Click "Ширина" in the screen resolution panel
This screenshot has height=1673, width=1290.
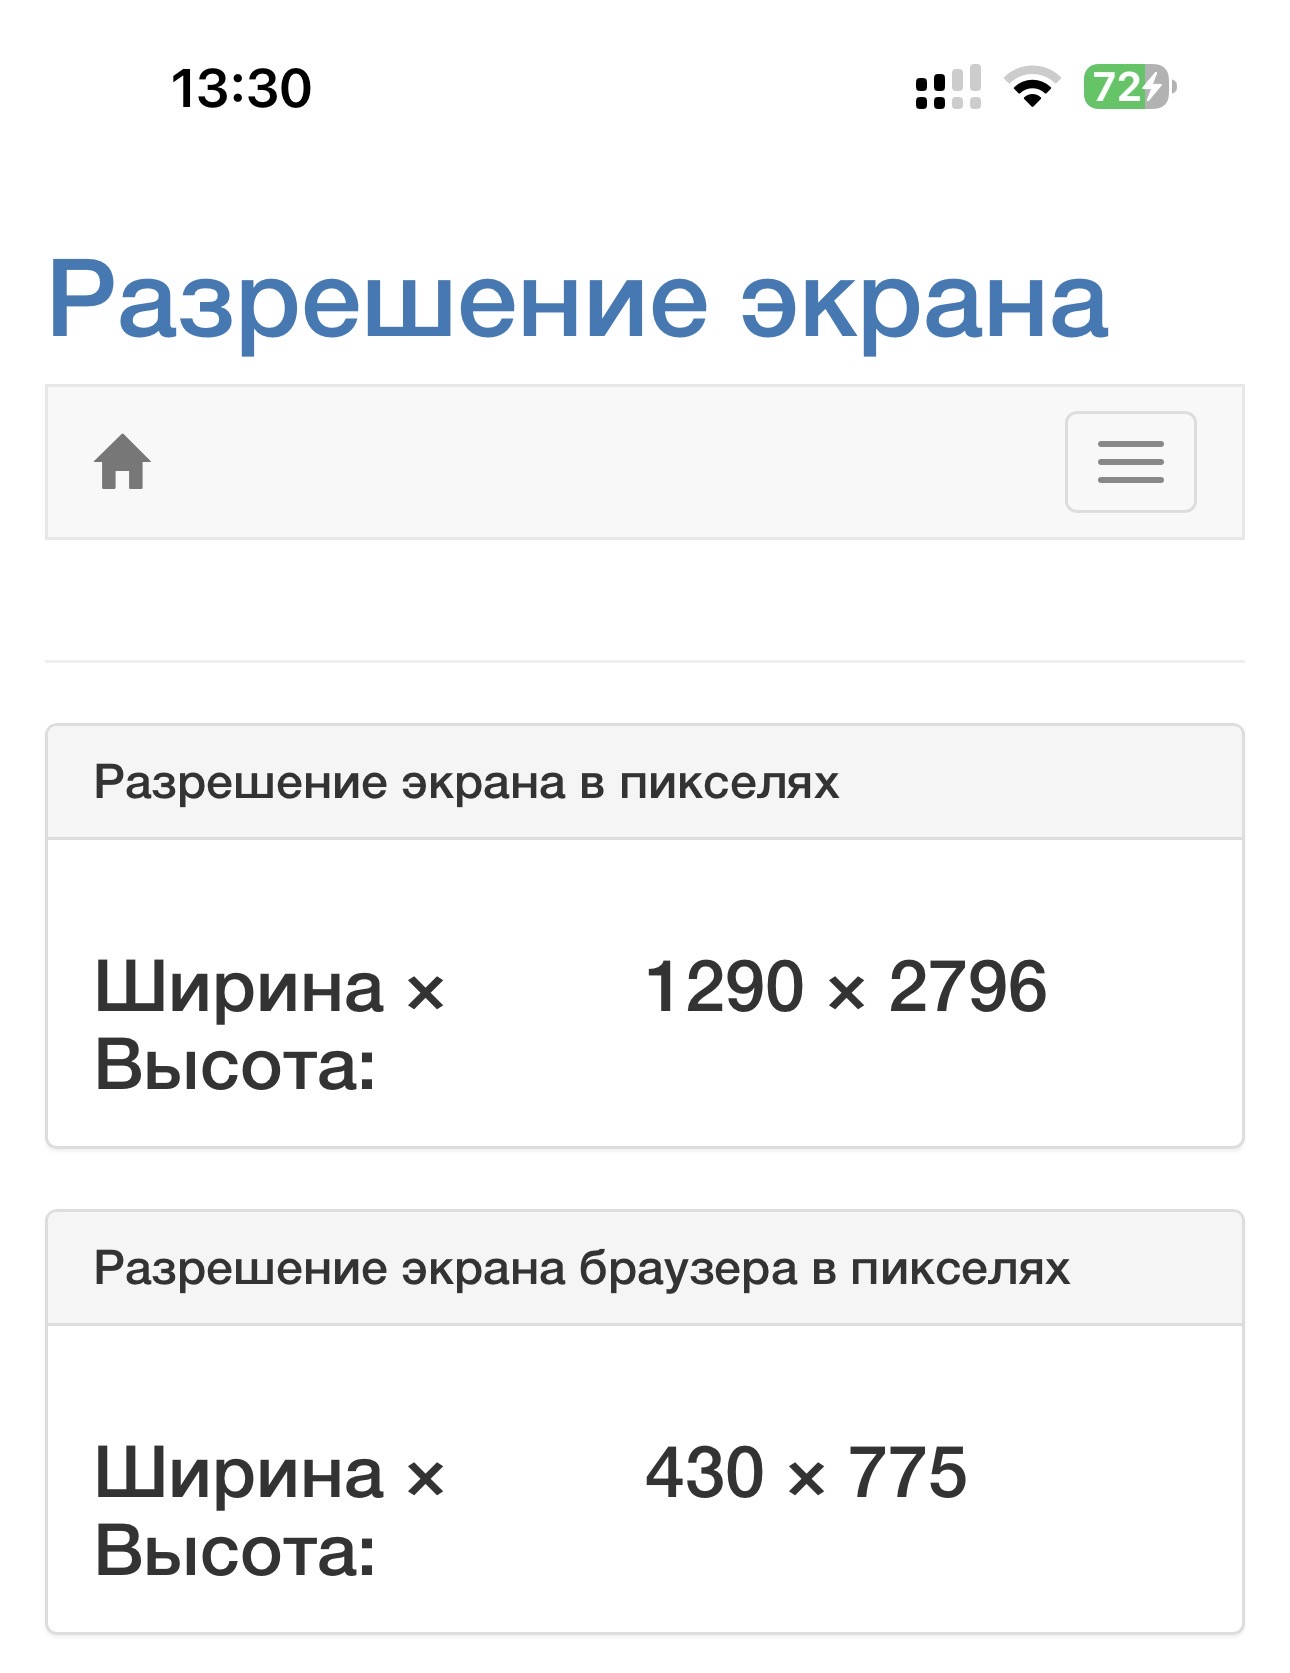coord(239,988)
